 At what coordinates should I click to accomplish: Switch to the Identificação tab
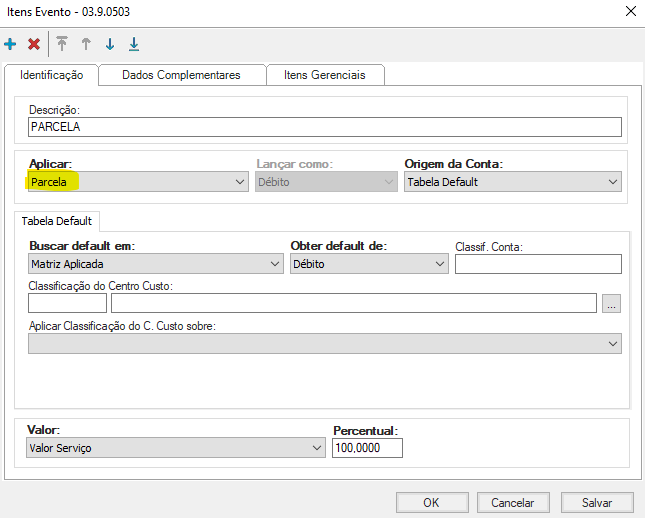(51, 75)
